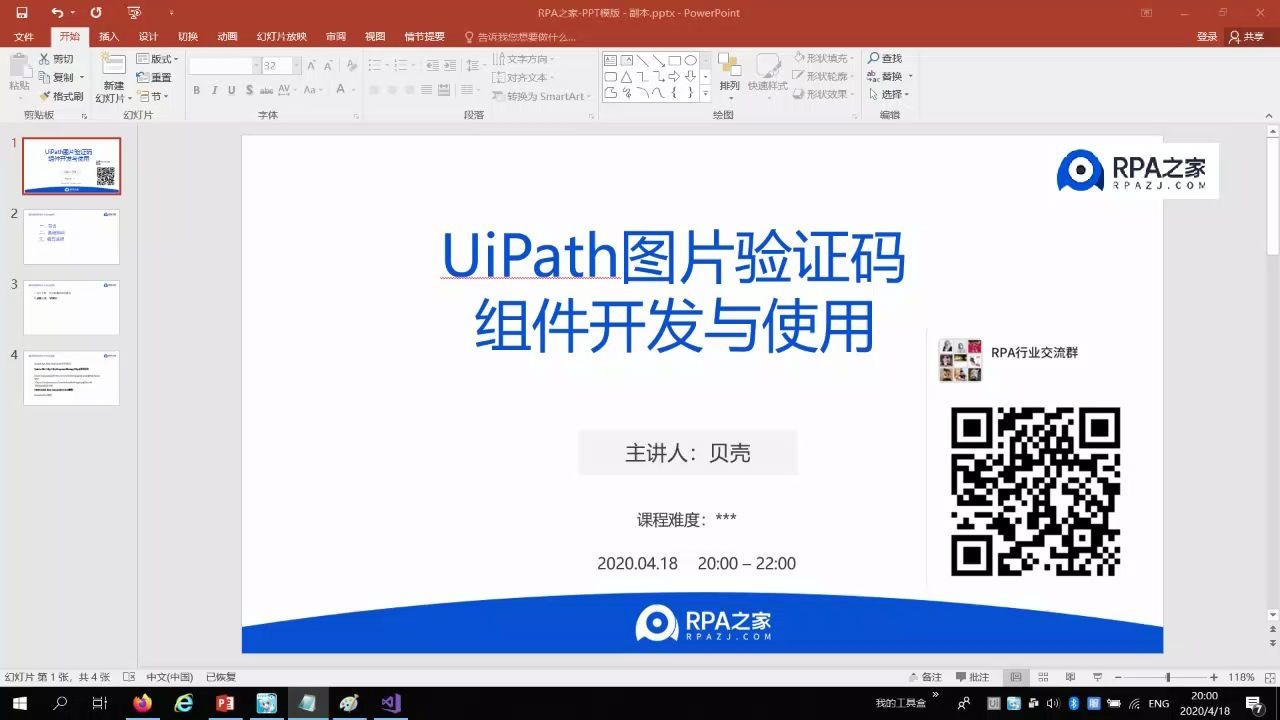The height and width of the screenshot is (720, 1280).
Task: Switch to slide sorter view
Action: tap(1043, 677)
